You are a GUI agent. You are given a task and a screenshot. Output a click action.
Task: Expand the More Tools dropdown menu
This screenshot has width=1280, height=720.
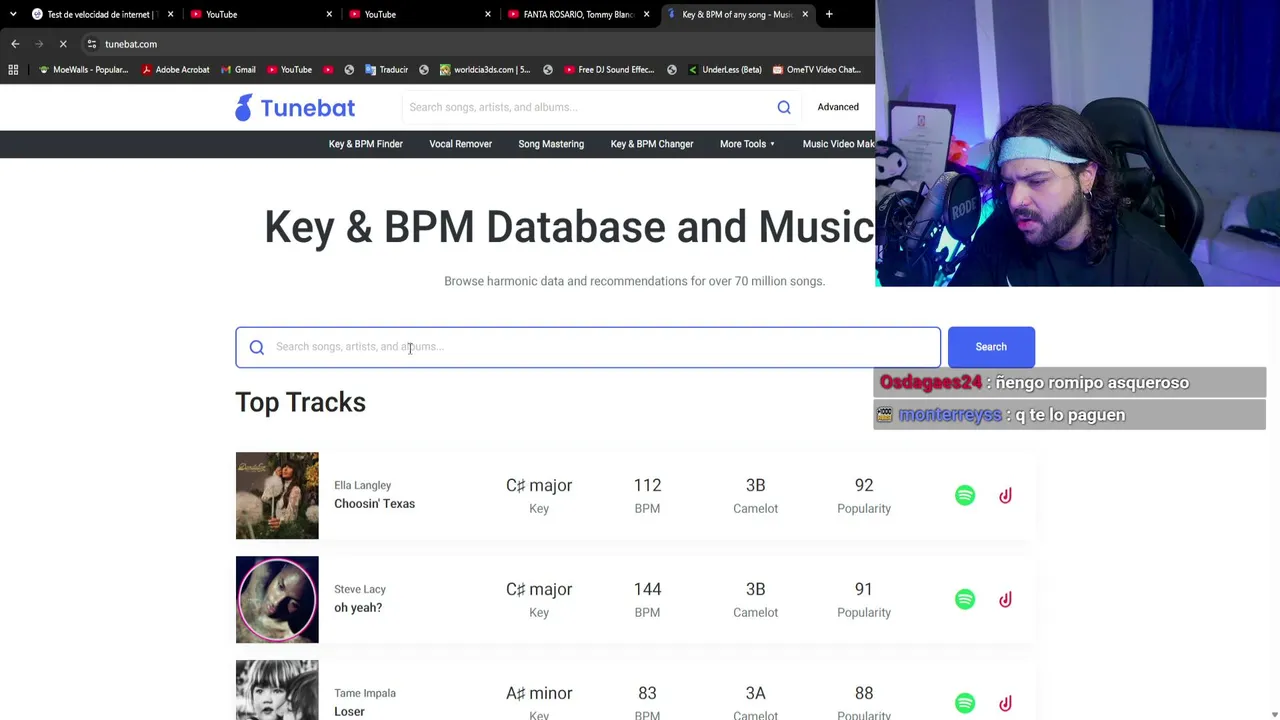tap(748, 144)
